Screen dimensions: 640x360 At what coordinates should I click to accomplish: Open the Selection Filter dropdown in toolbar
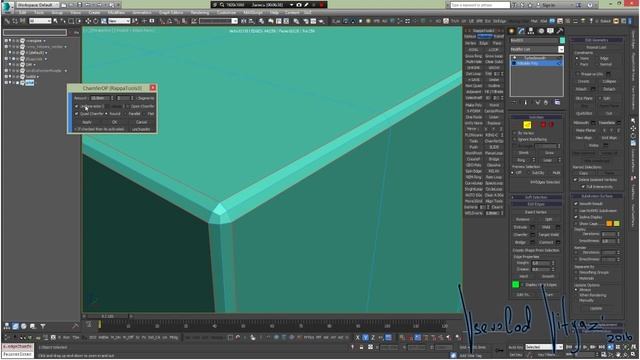pyautogui.click(x=40, y=20)
